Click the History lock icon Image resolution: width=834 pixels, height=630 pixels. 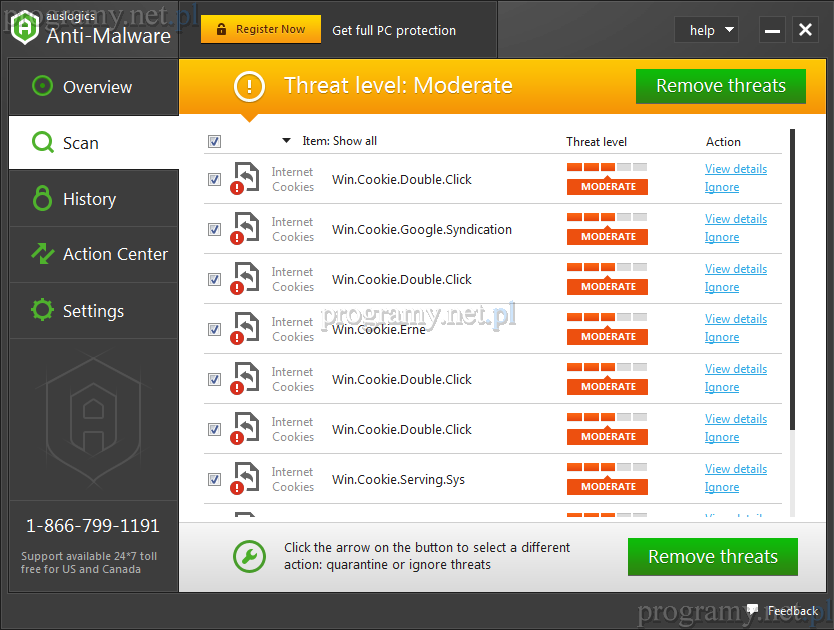[x=42, y=199]
